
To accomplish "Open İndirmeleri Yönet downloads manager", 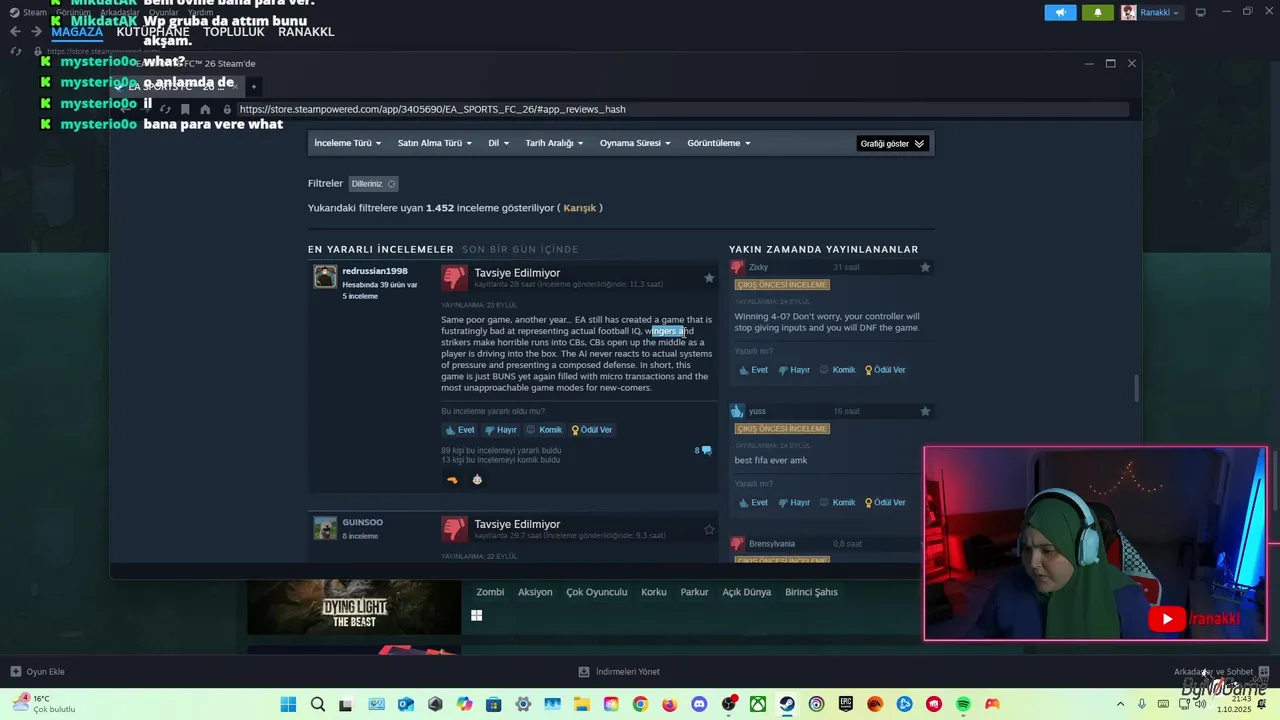I will 620,672.
